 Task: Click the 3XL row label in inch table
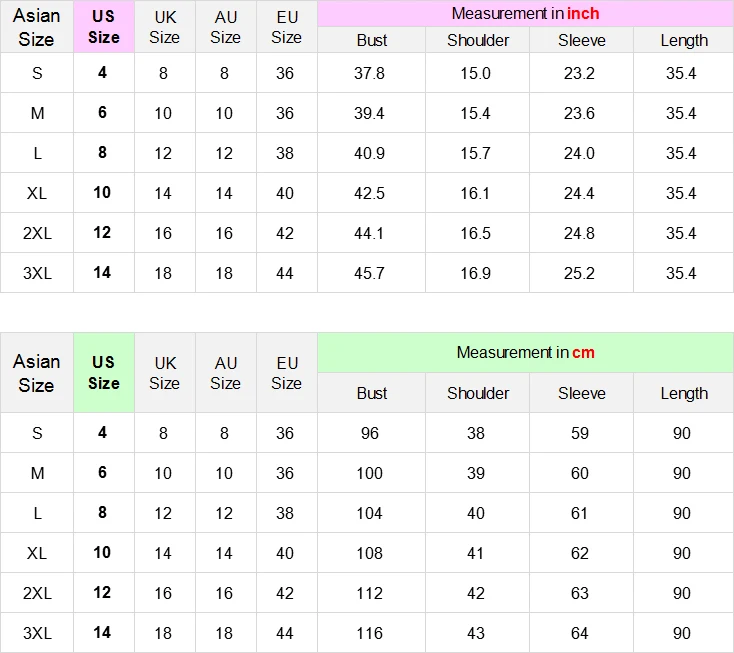coord(37,273)
